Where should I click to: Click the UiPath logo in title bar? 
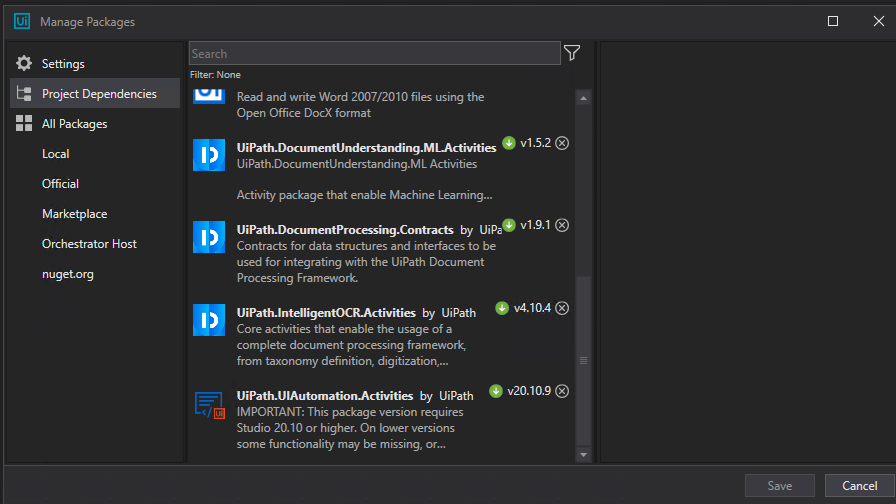(x=22, y=22)
